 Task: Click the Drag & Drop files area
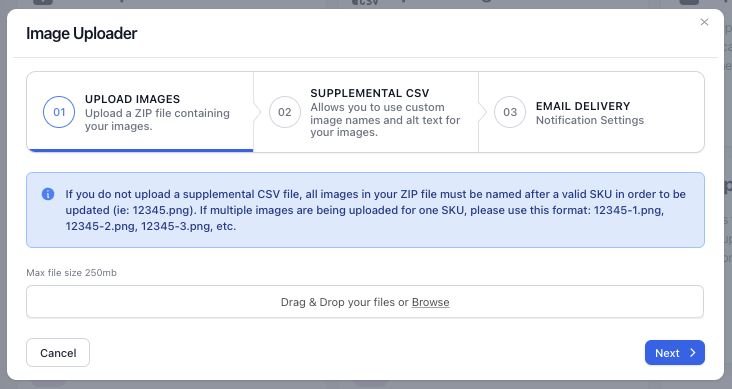pos(365,302)
